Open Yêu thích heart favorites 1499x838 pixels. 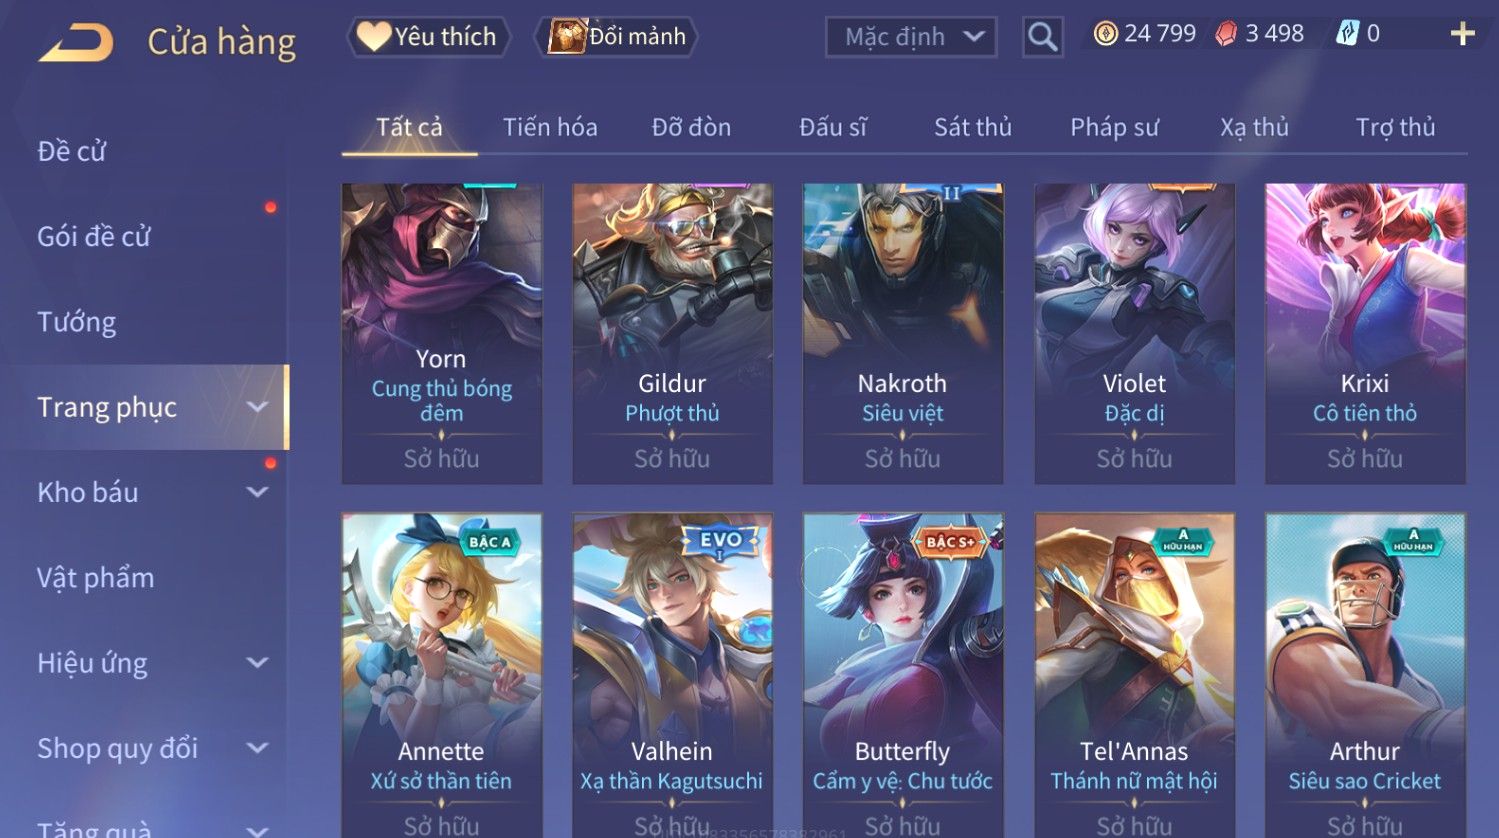428,37
